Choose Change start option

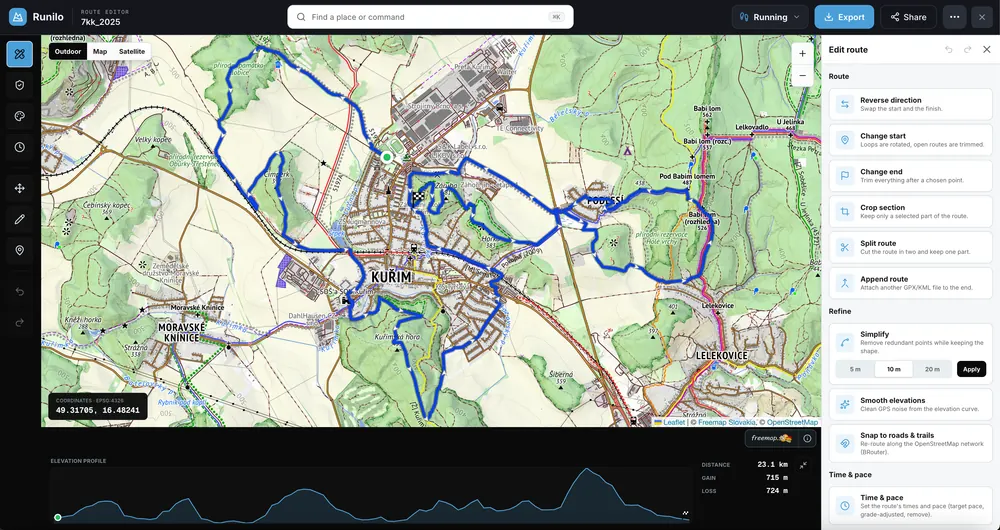(x=911, y=140)
